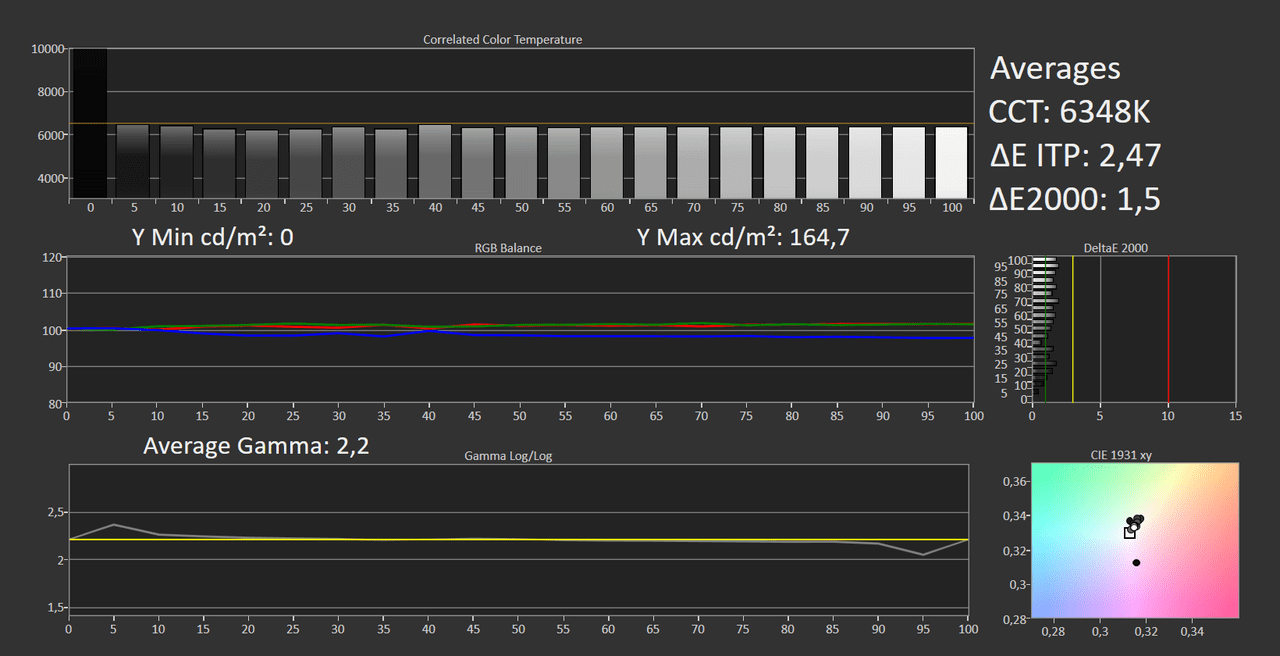
Task: Click the ΔE ITP: 2,47 reading
Action: coord(1075,156)
